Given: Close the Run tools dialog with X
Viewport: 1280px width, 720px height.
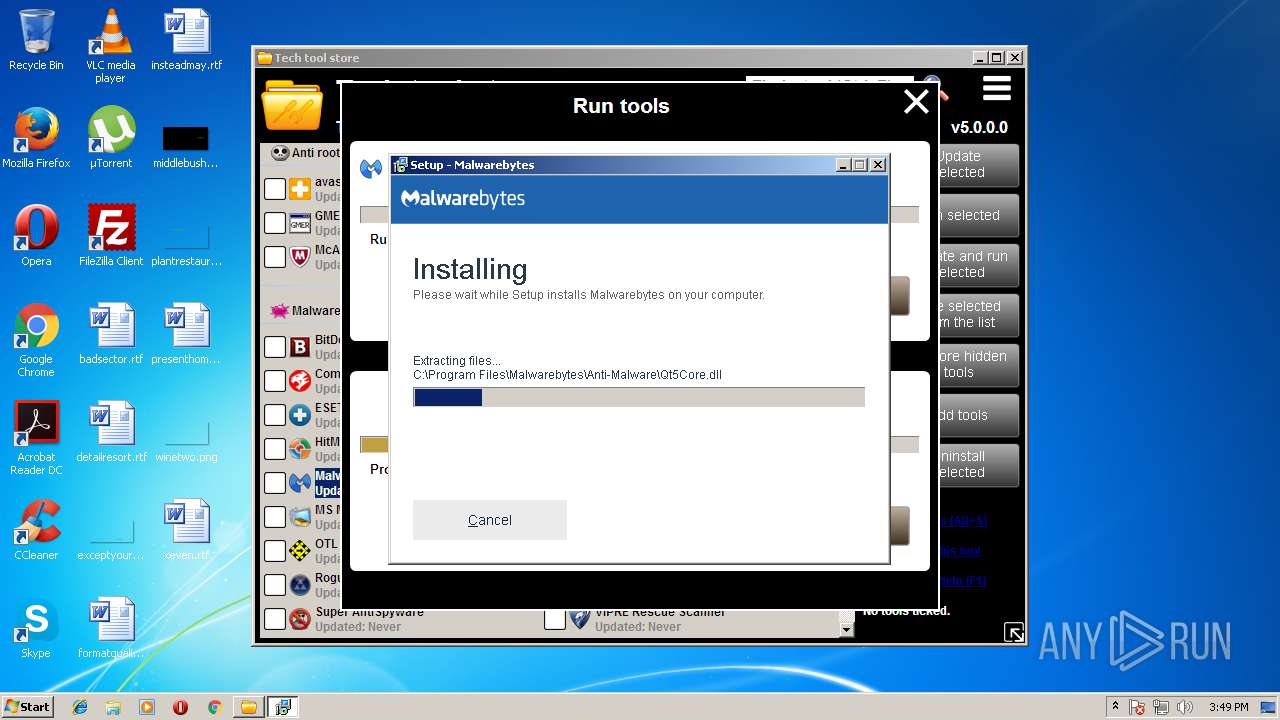Looking at the screenshot, I should (x=916, y=101).
